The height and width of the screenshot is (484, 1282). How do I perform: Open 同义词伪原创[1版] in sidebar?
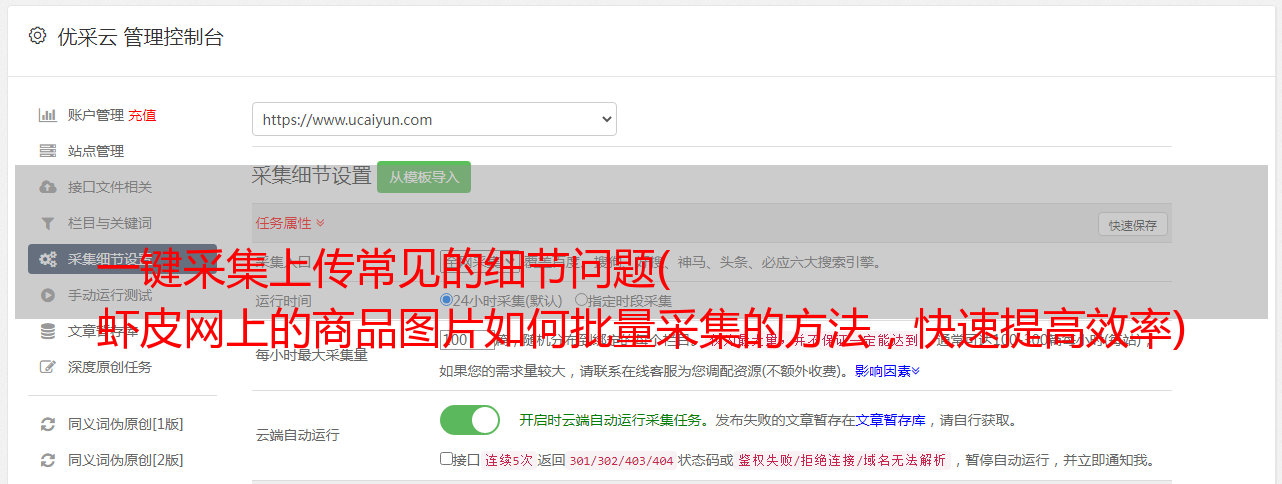point(126,424)
